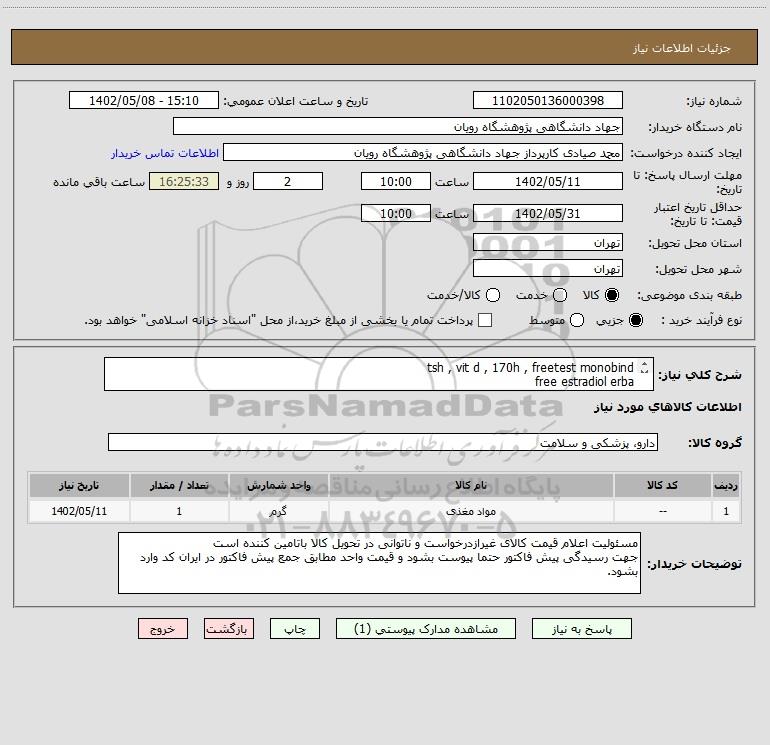Screen dimensions: 770x745
Task: Select the خدمت radio button
Action: point(560,295)
